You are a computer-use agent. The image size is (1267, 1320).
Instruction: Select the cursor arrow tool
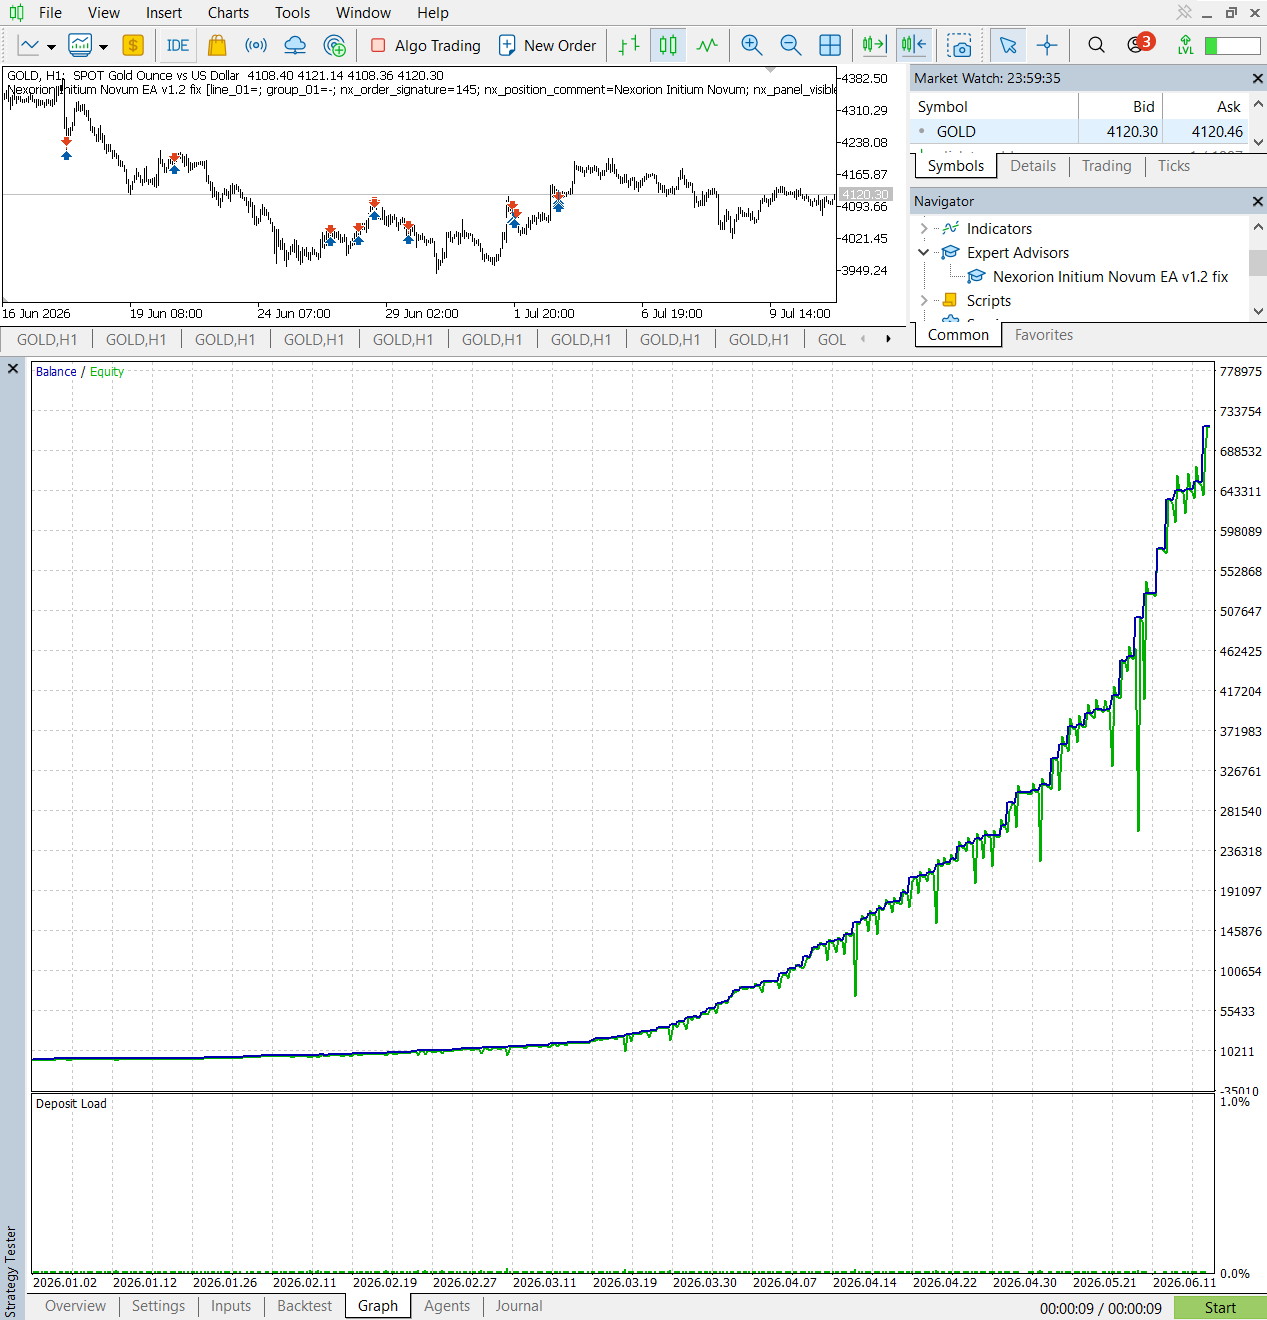click(1008, 45)
